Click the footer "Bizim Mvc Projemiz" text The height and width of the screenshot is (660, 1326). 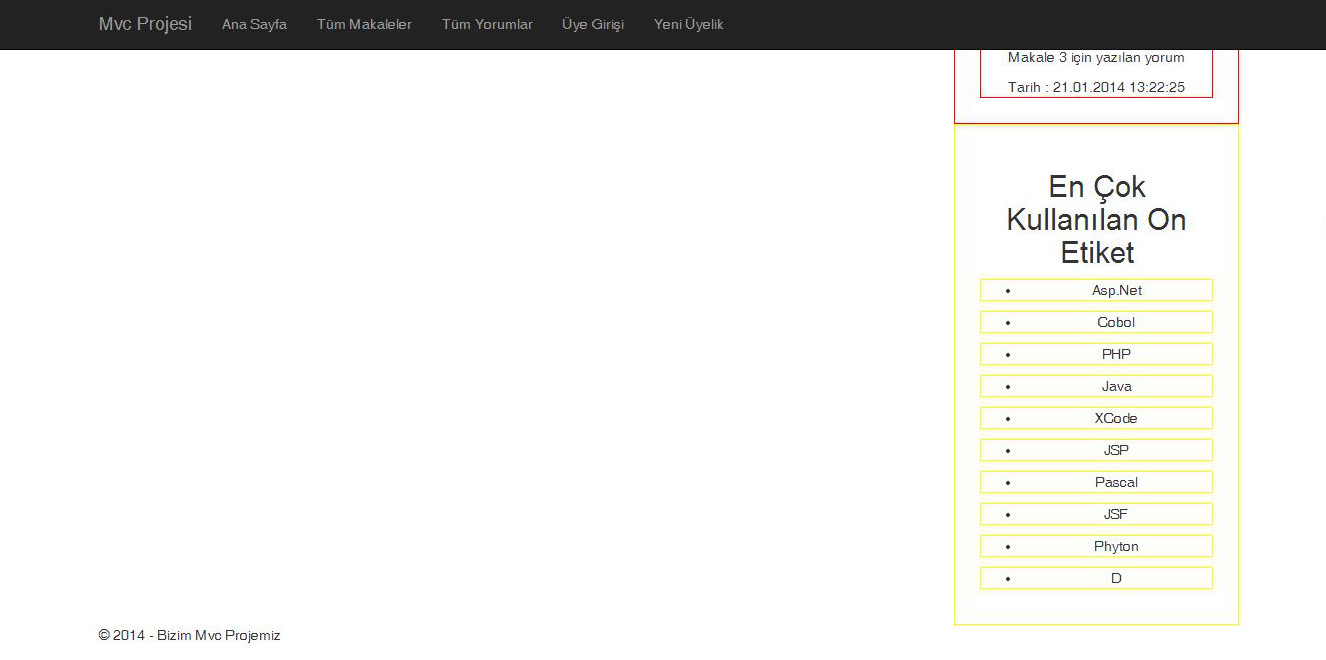coord(218,635)
